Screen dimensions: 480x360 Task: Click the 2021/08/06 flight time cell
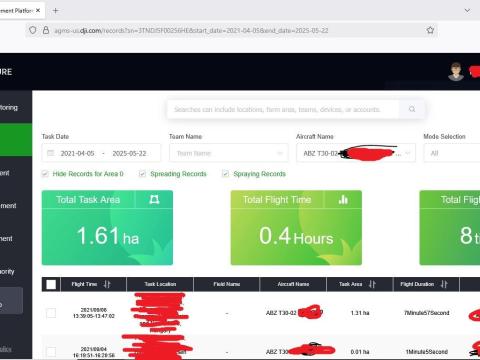coord(94,313)
